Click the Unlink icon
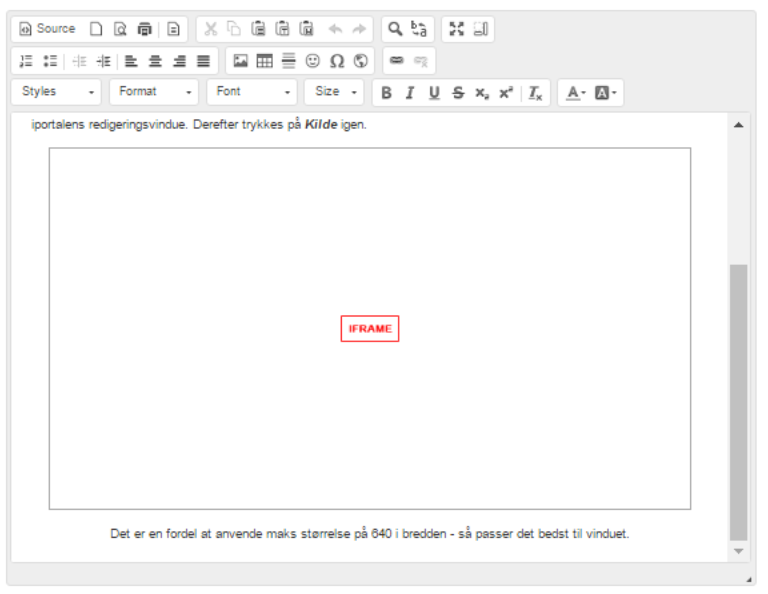 (x=421, y=61)
